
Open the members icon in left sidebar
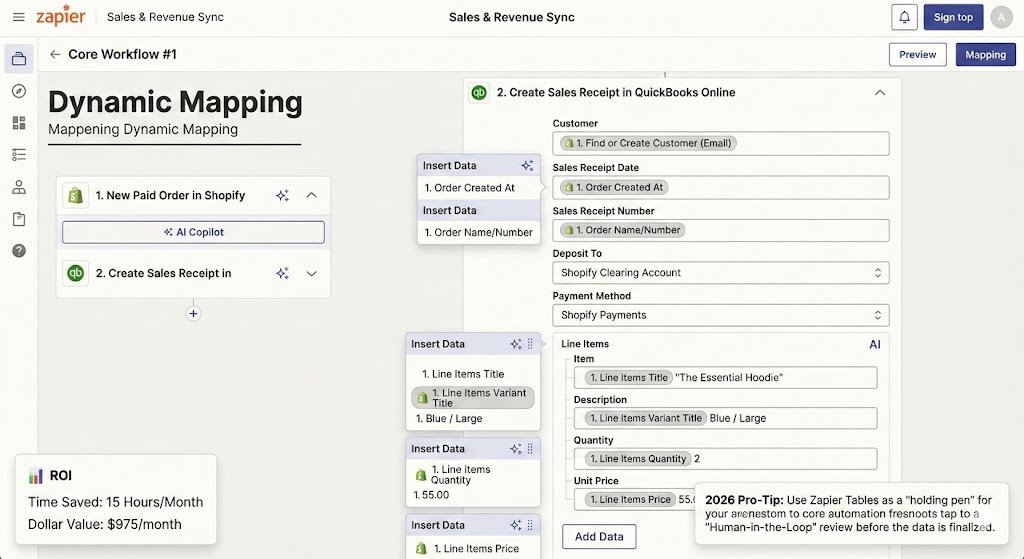point(19,187)
